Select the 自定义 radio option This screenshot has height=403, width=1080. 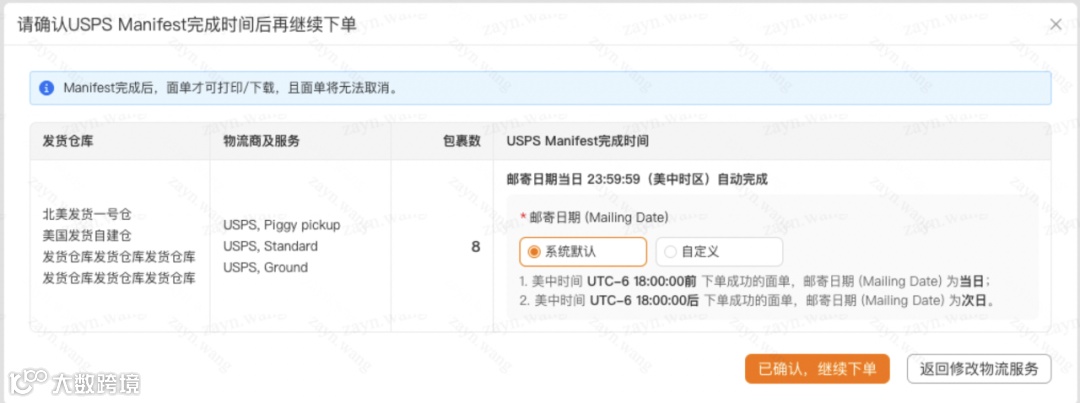click(719, 252)
